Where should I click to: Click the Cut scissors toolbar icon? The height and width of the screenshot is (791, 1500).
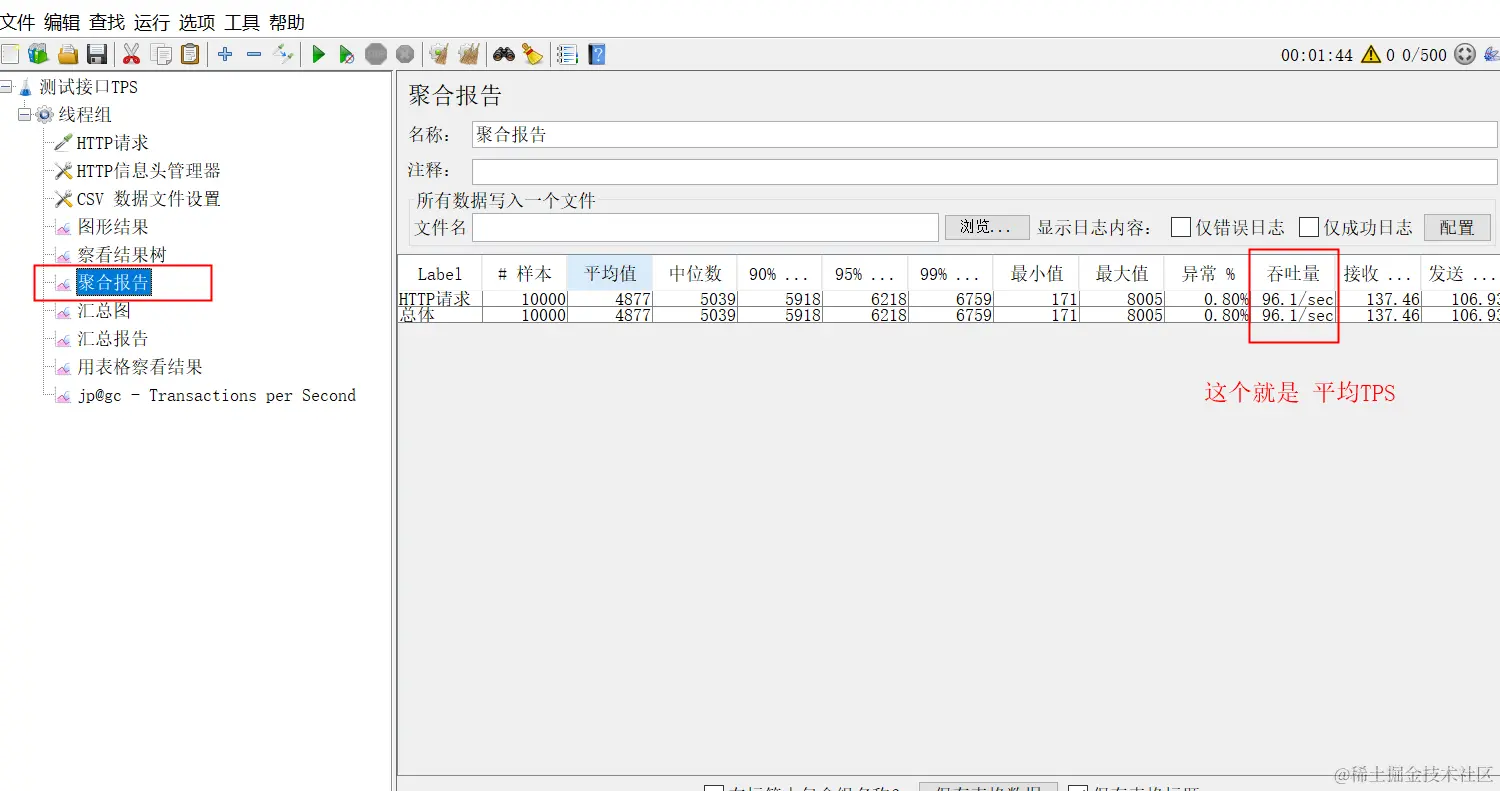(x=131, y=54)
